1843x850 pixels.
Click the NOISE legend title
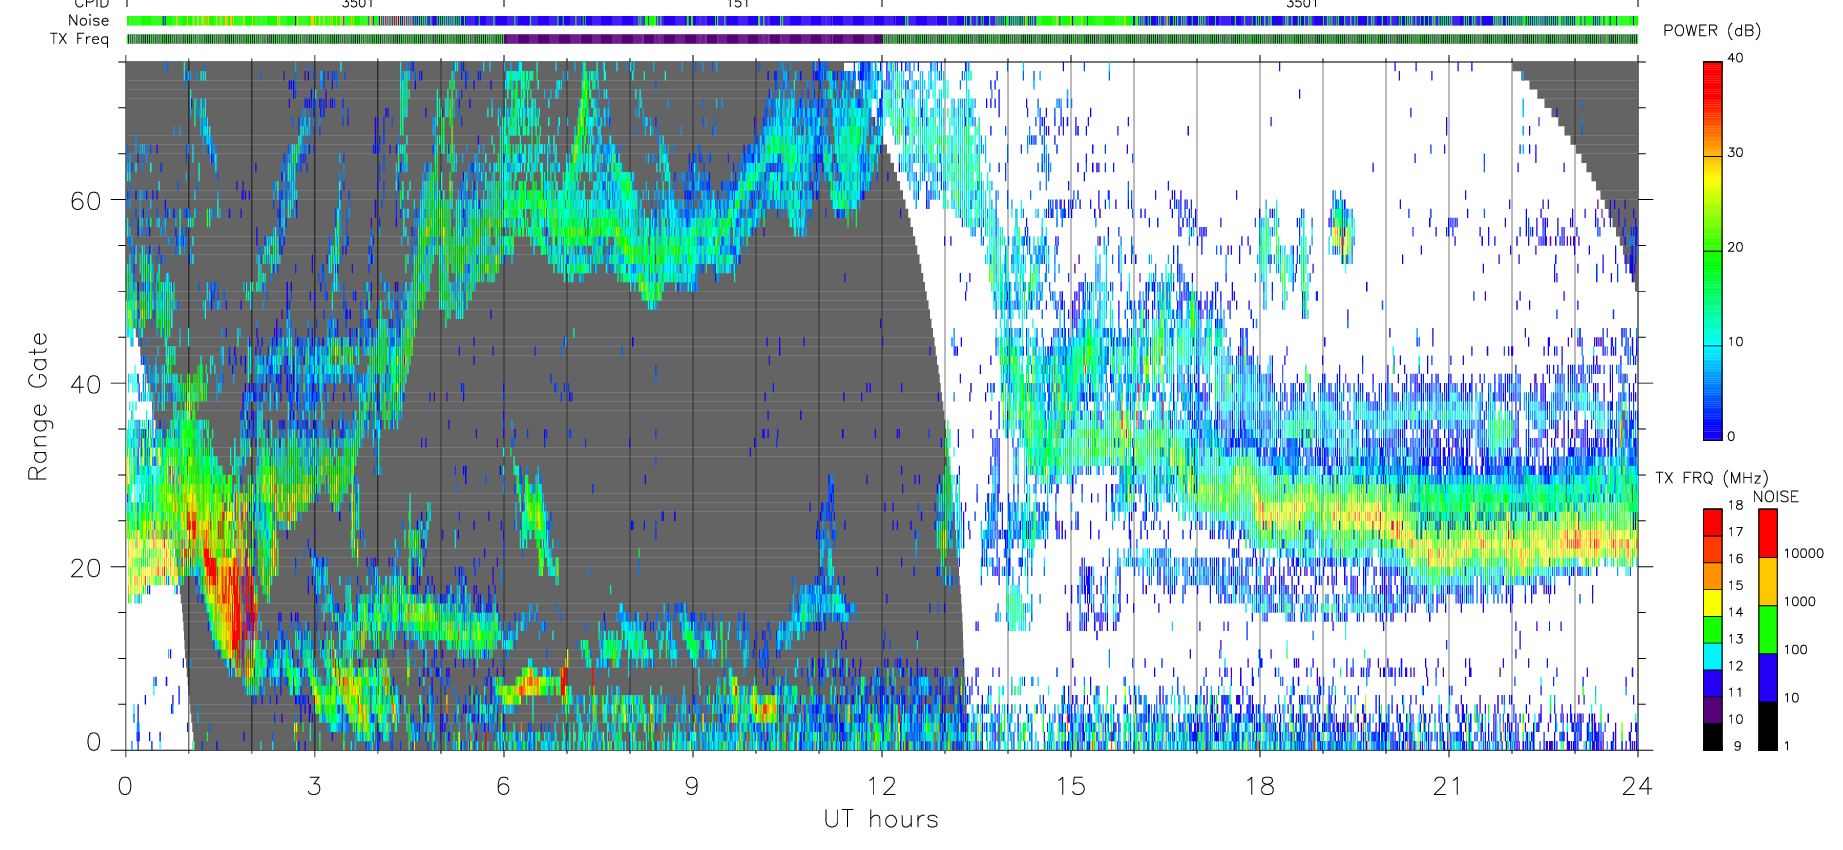click(x=1776, y=497)
